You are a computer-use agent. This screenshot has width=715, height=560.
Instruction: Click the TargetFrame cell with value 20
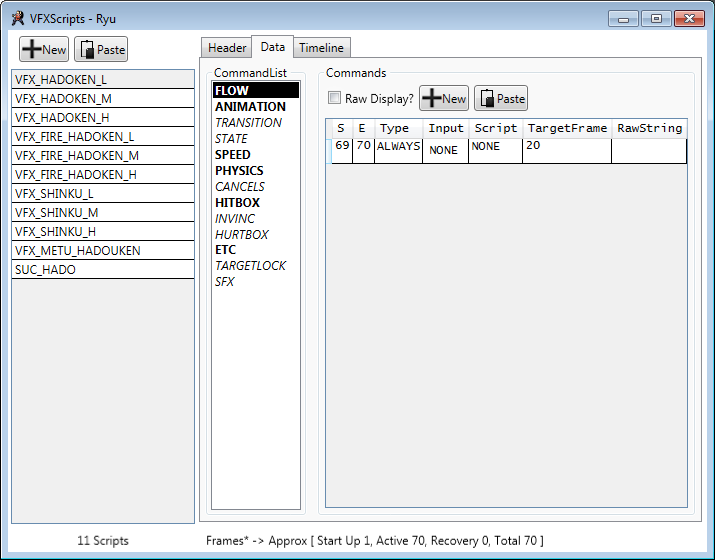pyautogui.click(x=566, y=146)
